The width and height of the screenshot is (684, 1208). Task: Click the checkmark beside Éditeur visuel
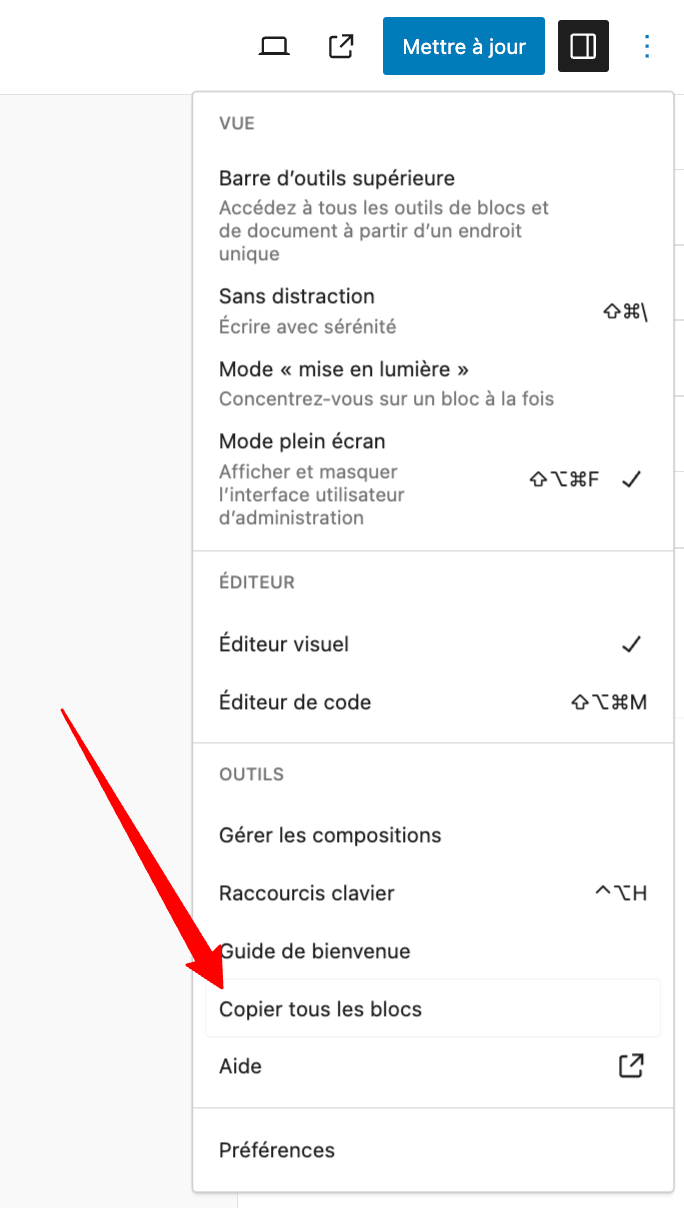pos(631,644)
